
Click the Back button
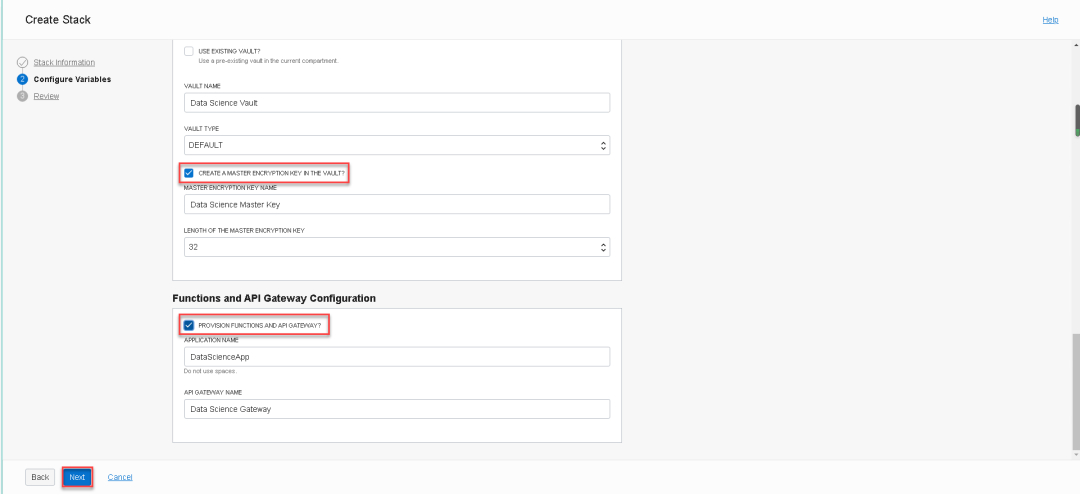tap(40, 477)
